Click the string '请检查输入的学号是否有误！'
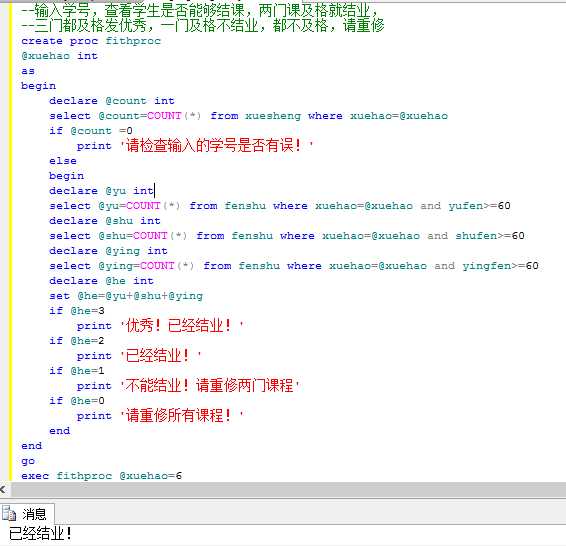566x546 pixels. pos(216,145)
